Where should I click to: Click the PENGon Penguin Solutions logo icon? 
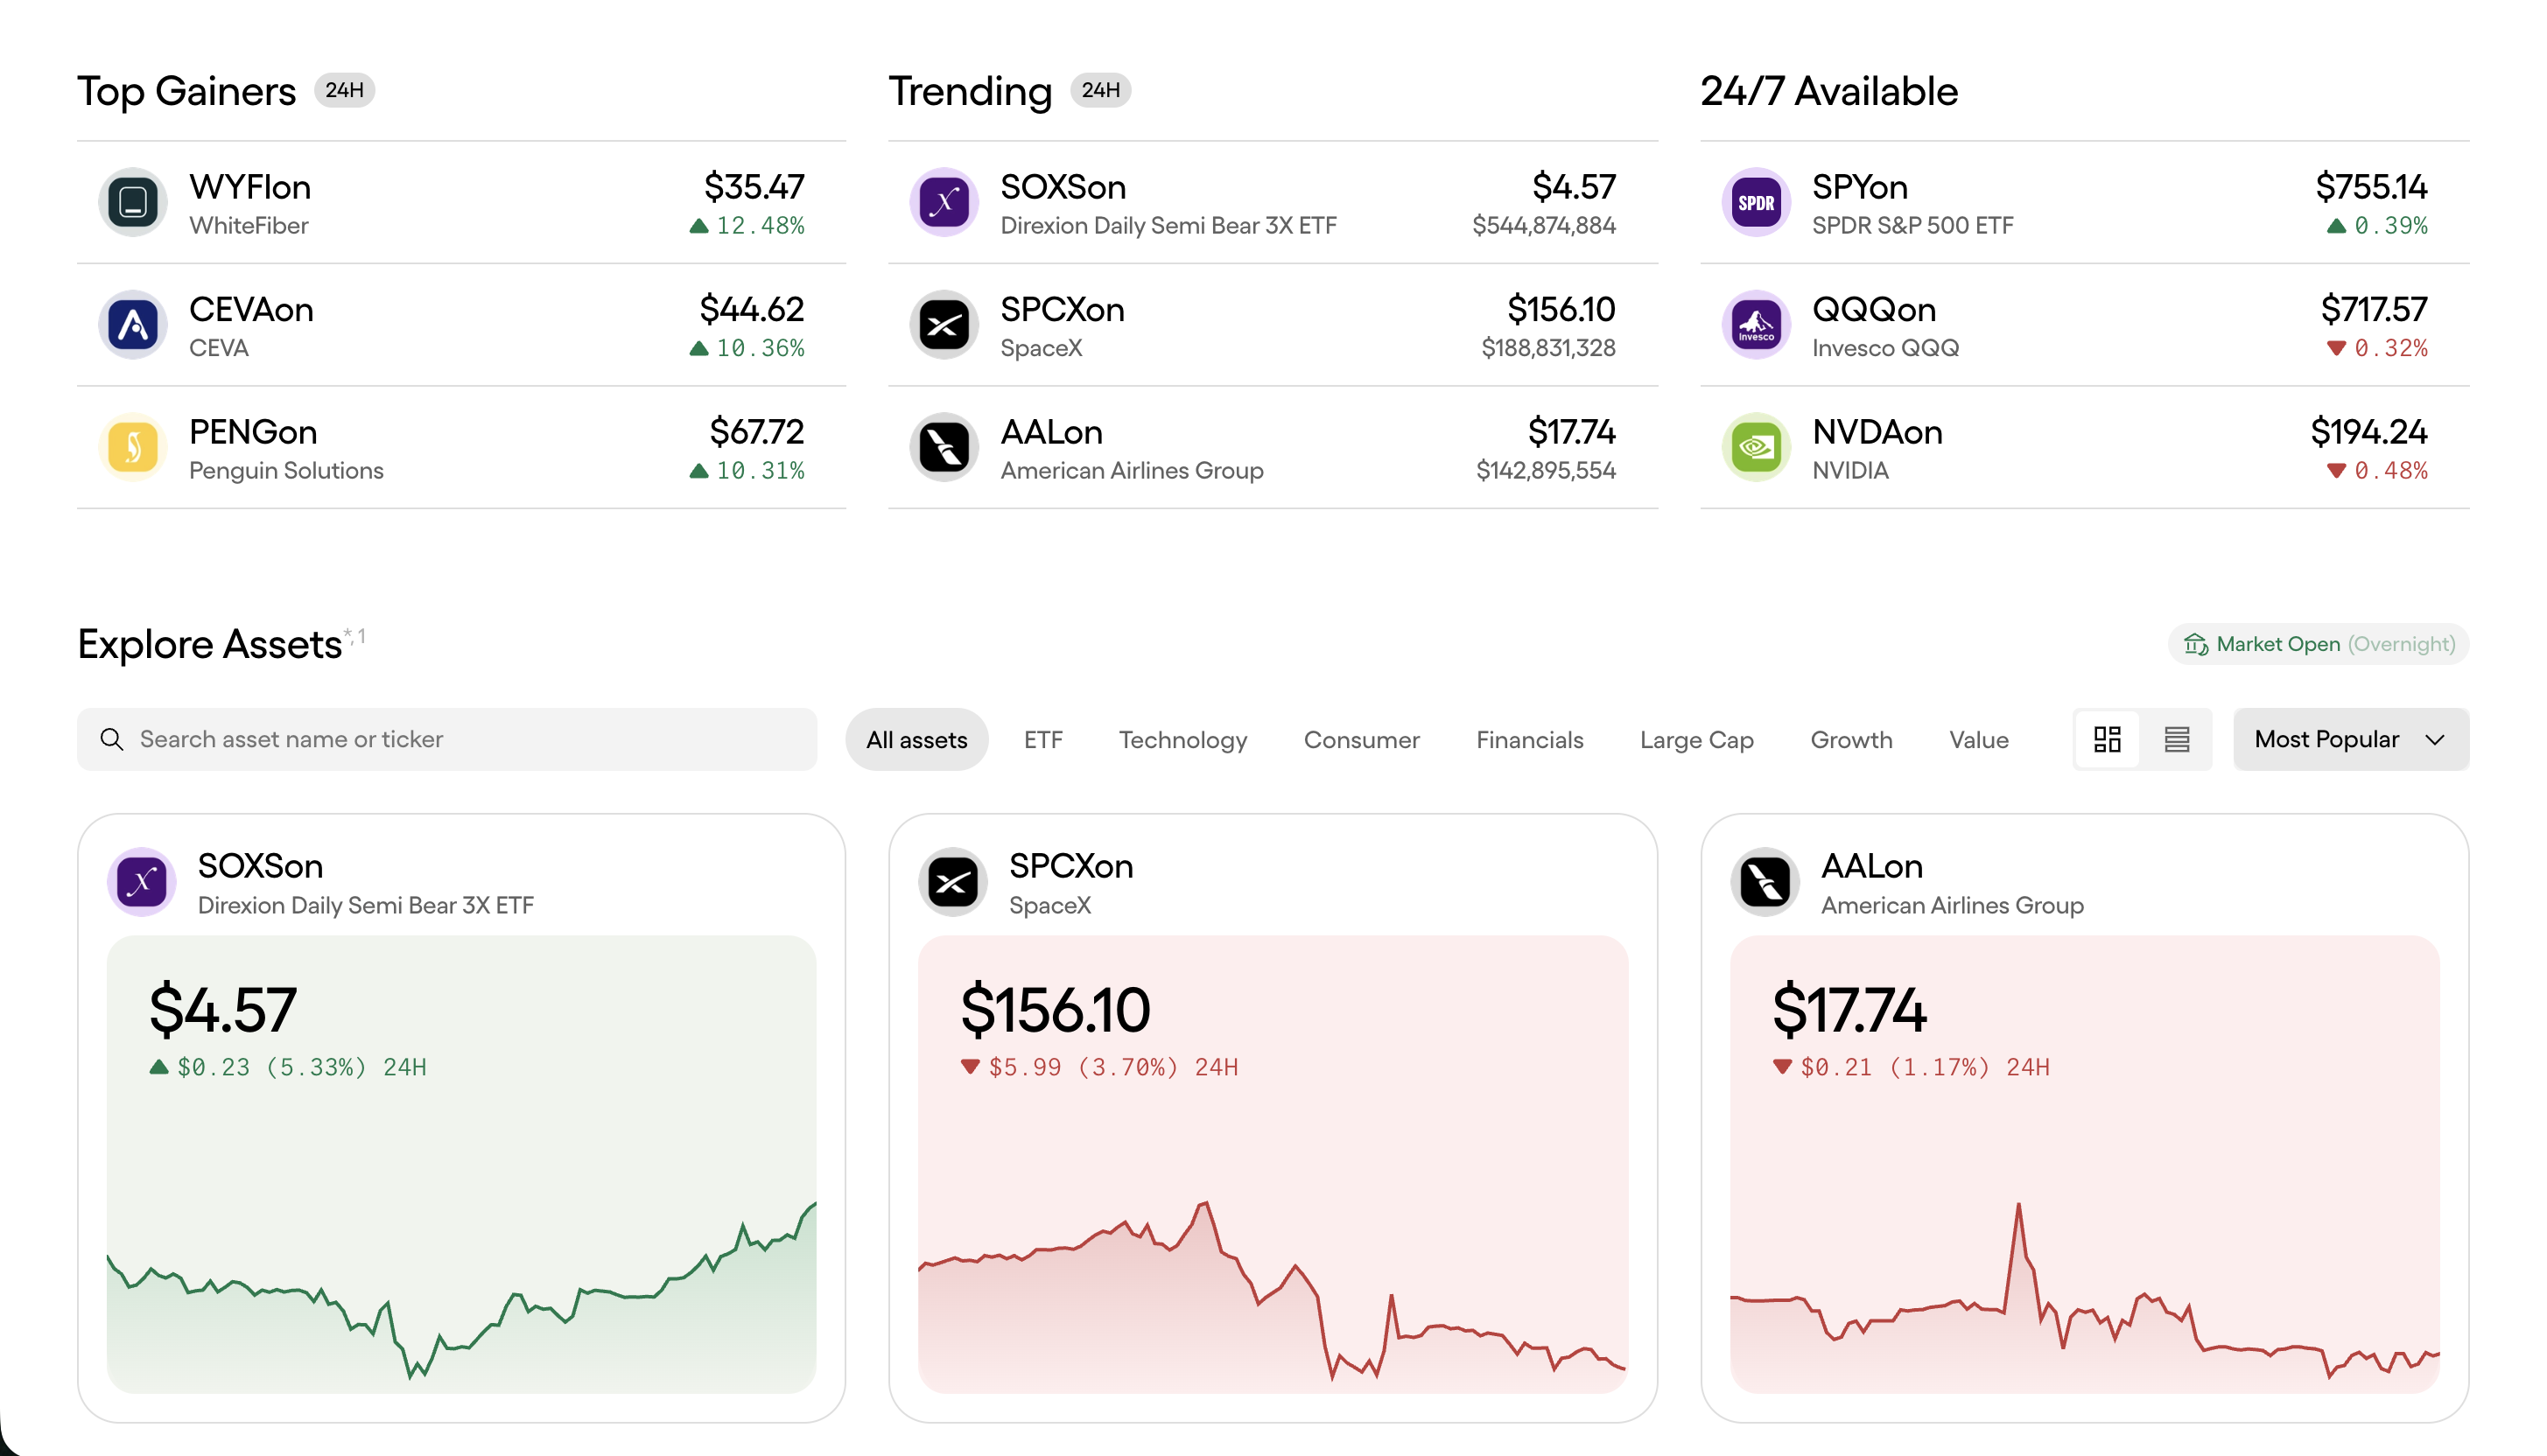[x=133, y=447]
